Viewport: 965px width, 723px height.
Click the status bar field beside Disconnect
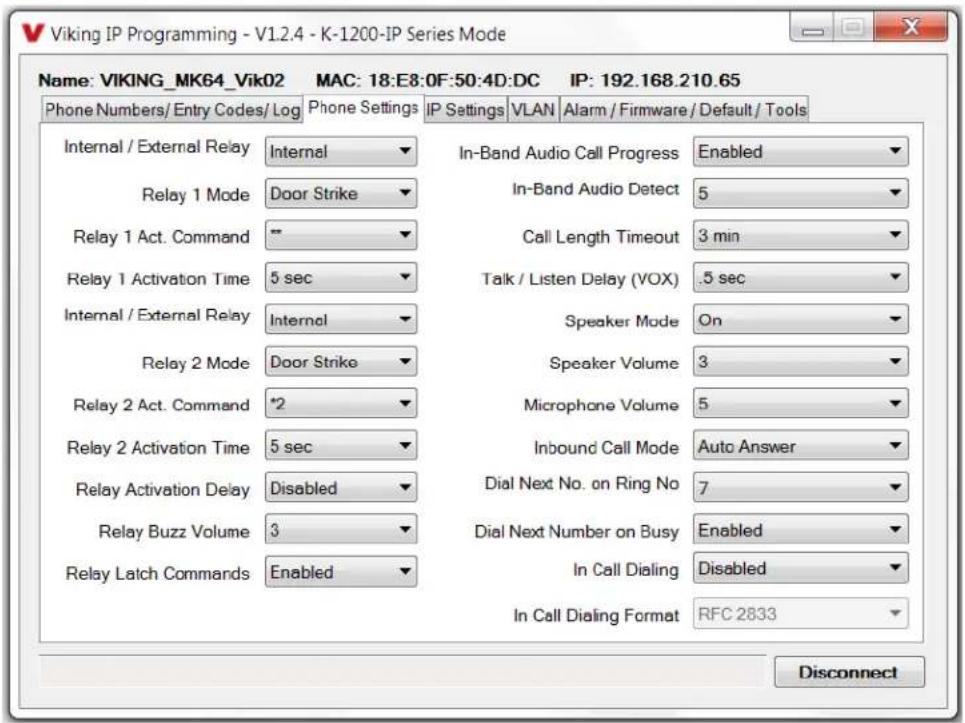[x=403, y=671]
